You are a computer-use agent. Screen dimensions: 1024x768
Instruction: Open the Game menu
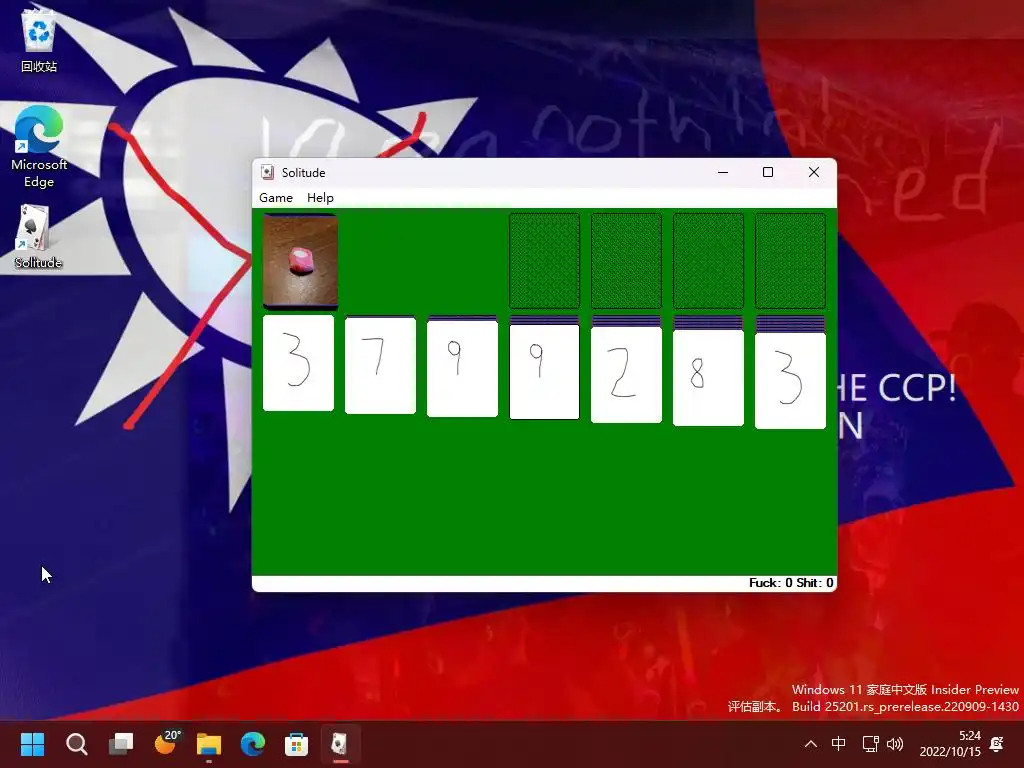click(276, 197)
